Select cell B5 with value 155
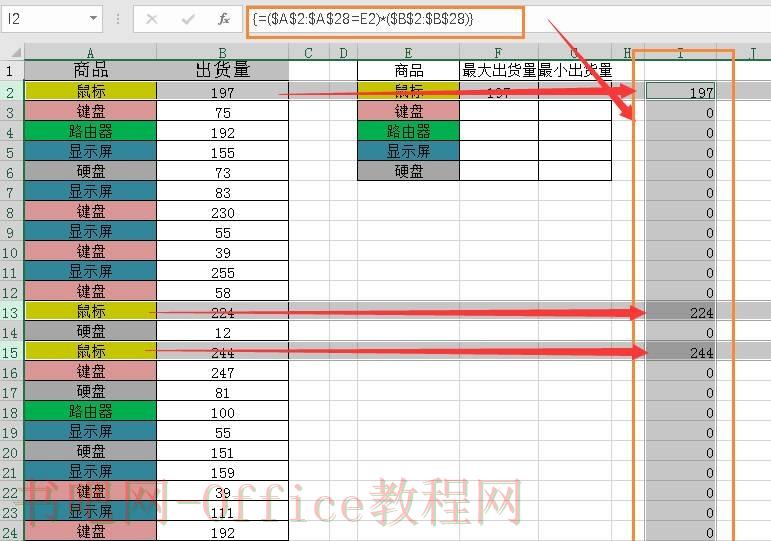The height and width of the screenshot is (541, 771). (222, 151)
